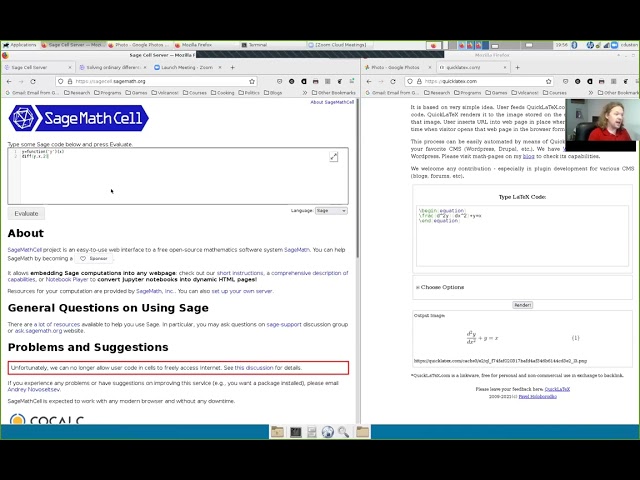The image size is (640, 480).
Task: Go back in the quicklatex window
Action: [x=369, y=81]
